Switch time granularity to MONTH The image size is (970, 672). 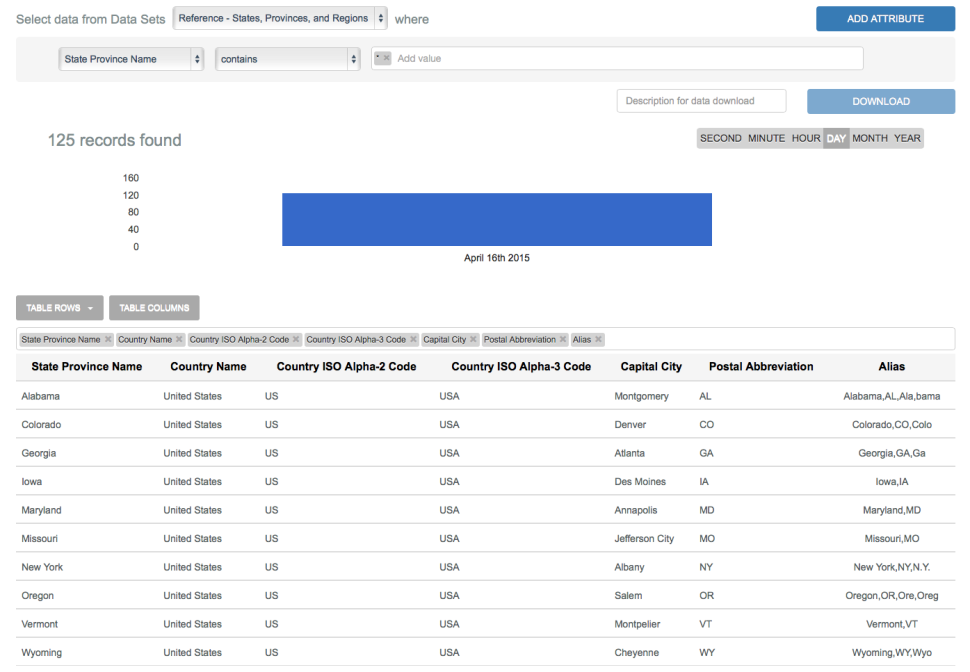coord(869,139)
